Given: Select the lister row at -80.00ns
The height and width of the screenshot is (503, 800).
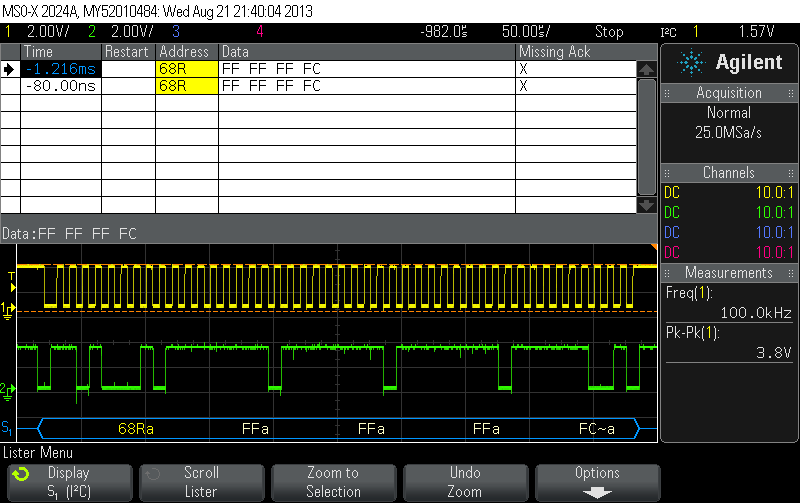Looking at the screenshot, I should (318, 86).
